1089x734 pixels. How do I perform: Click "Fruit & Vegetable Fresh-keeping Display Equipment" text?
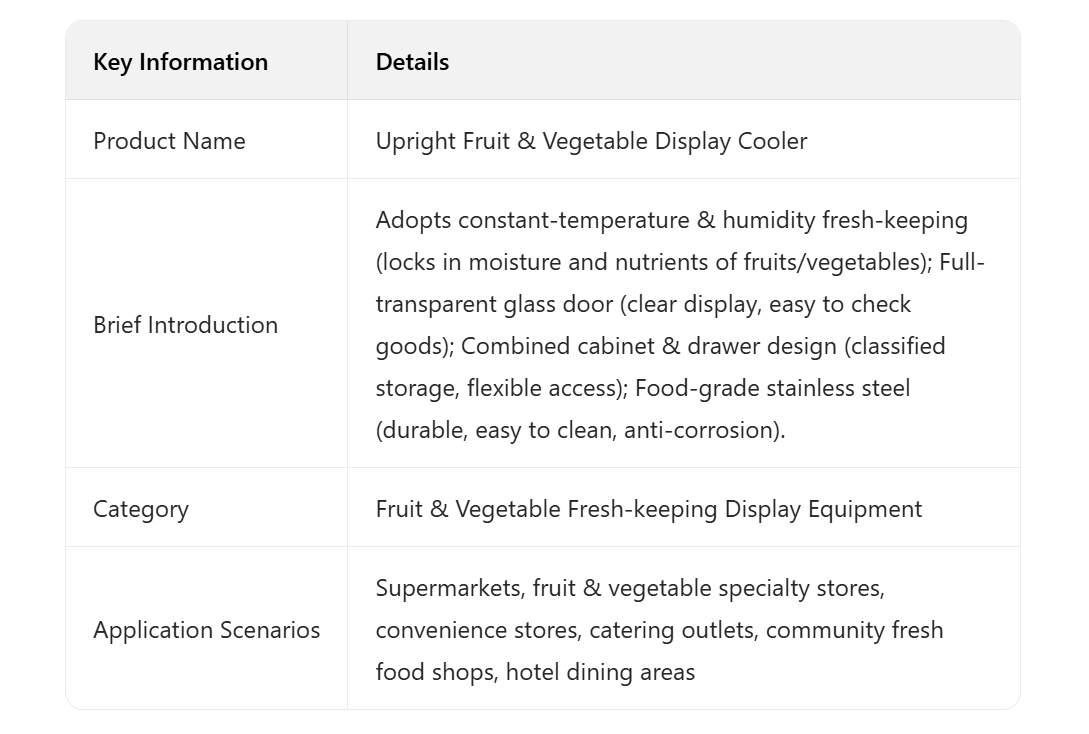coord(648,509)
